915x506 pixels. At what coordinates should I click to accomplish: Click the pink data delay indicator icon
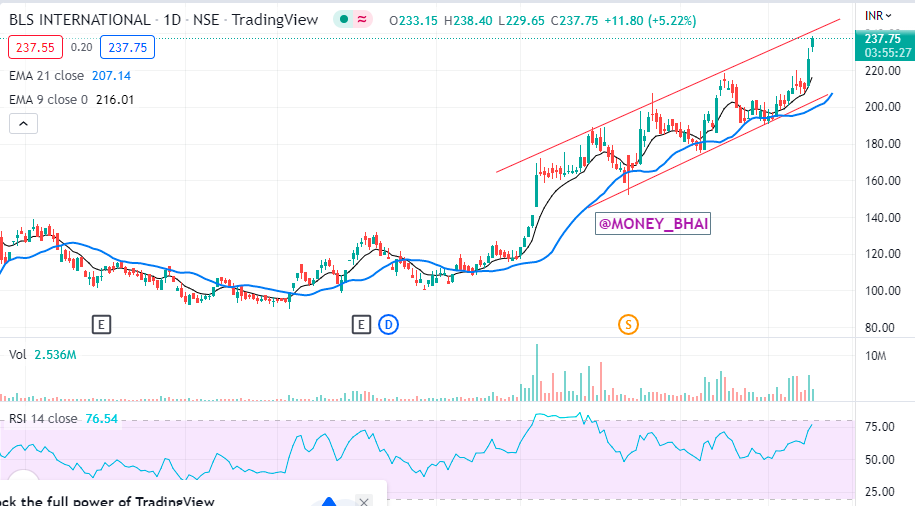click(x=362, y=20)
